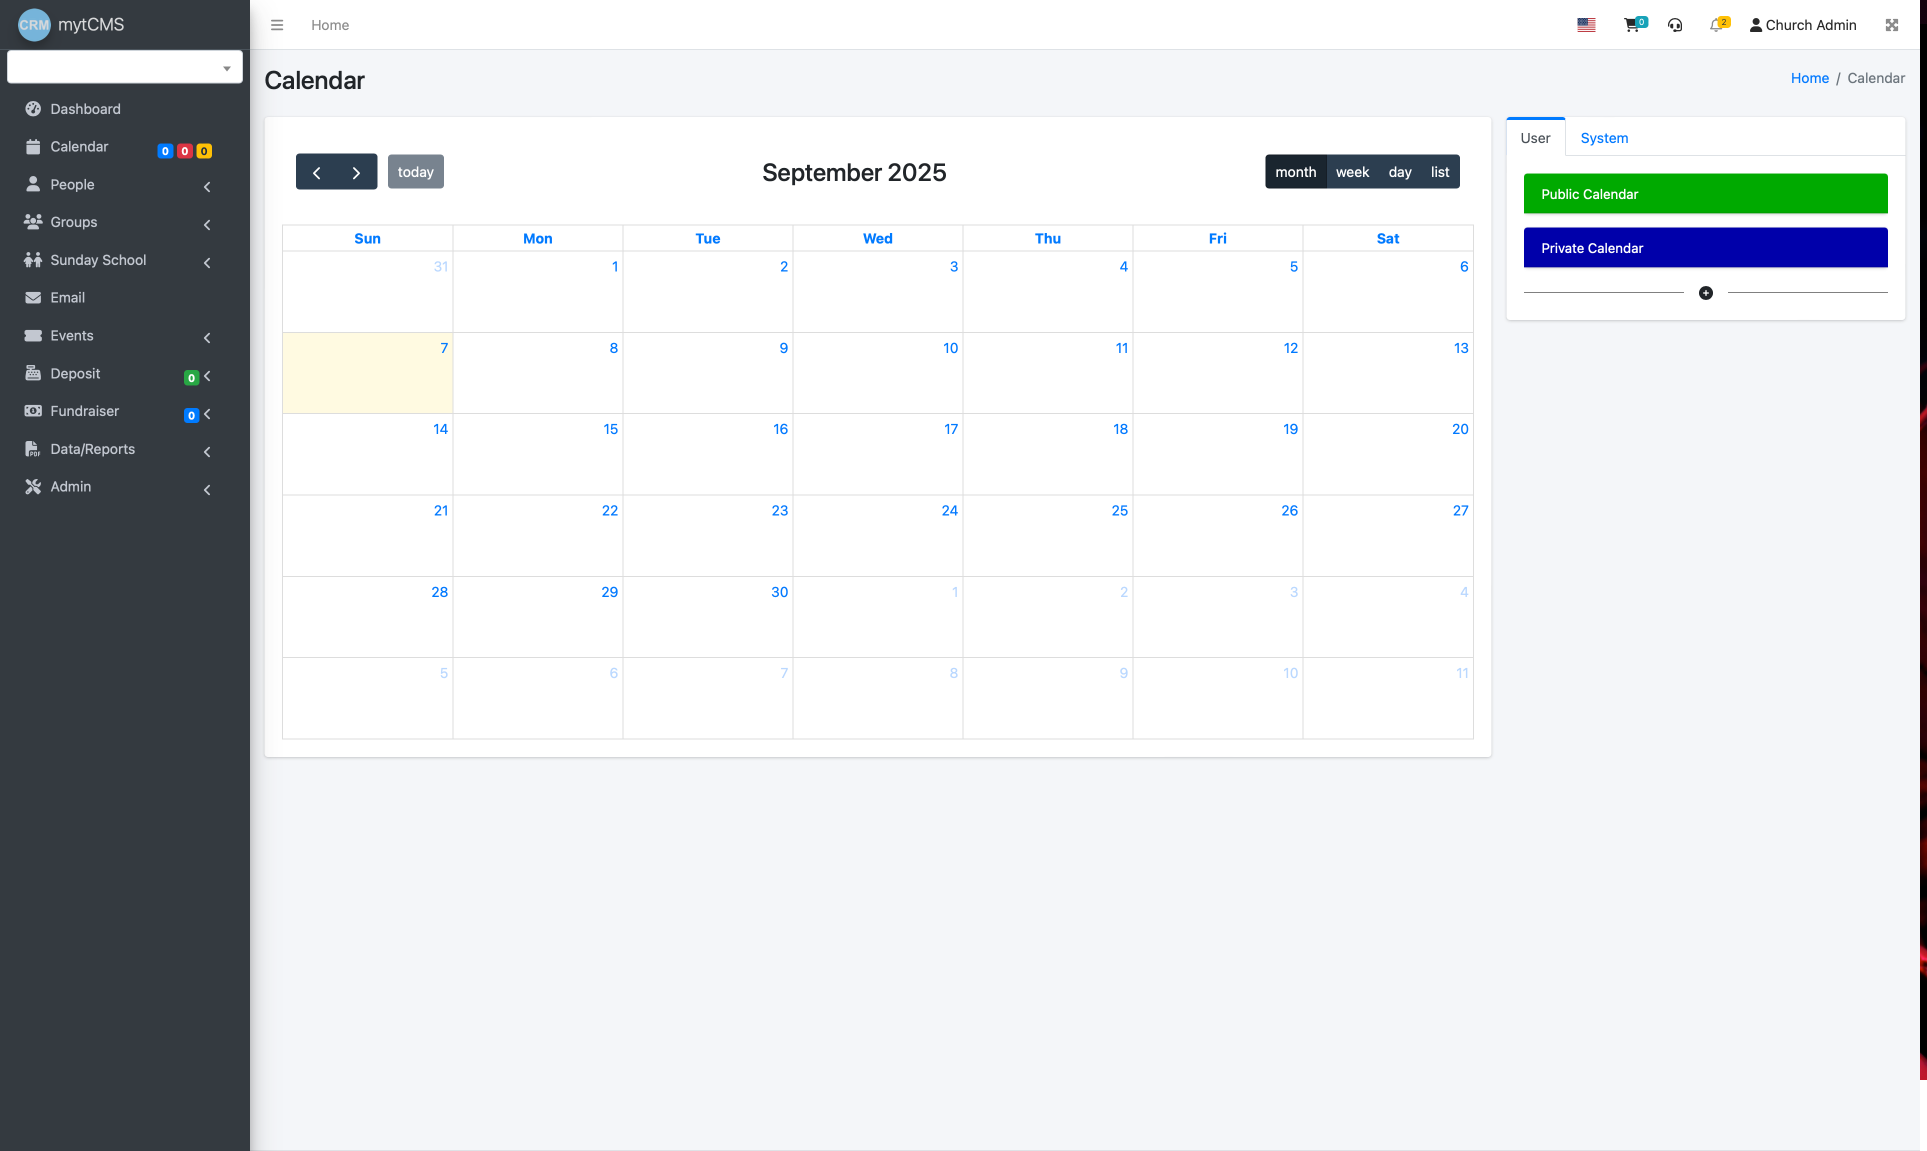Toggle the hamburger sidebar menu icon
Image resolution: width=1927 pixels, height=1151 pixels.
(277, 25)
